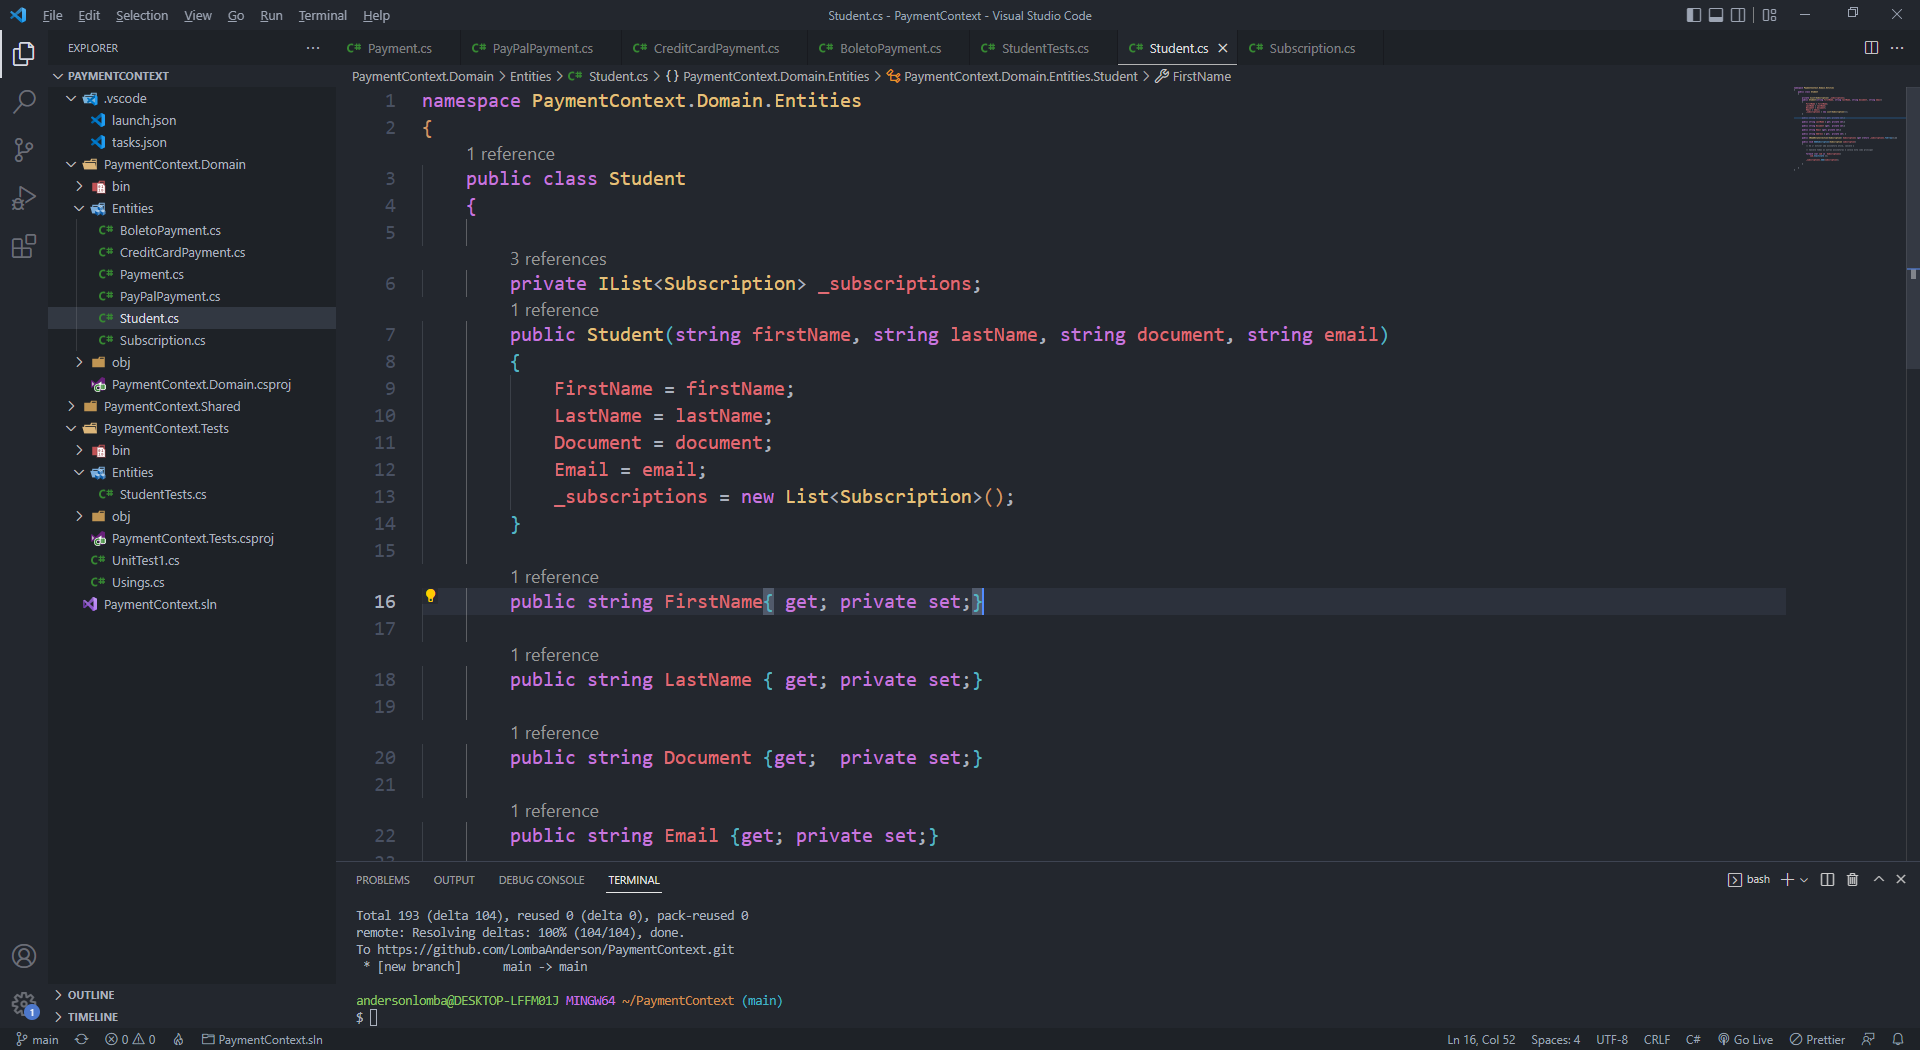Click the quick fix lightbulb on line 16

(431, 596)
